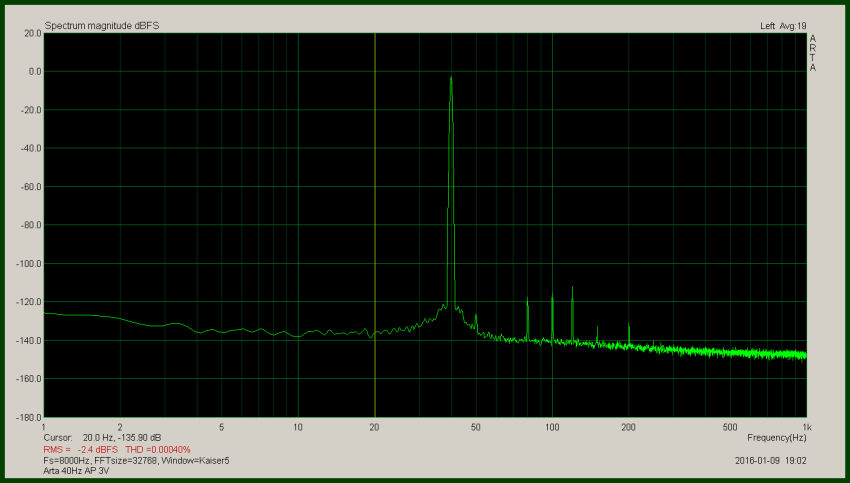Click the '-40.0' y-axis label

[x=31, y=149]
